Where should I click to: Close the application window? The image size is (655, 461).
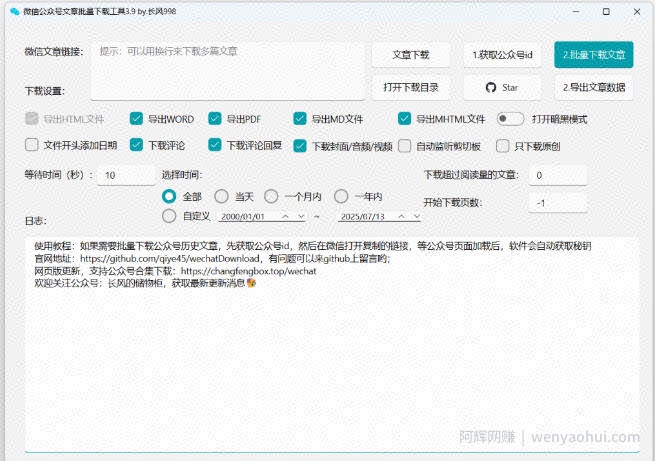pos(637,12)
